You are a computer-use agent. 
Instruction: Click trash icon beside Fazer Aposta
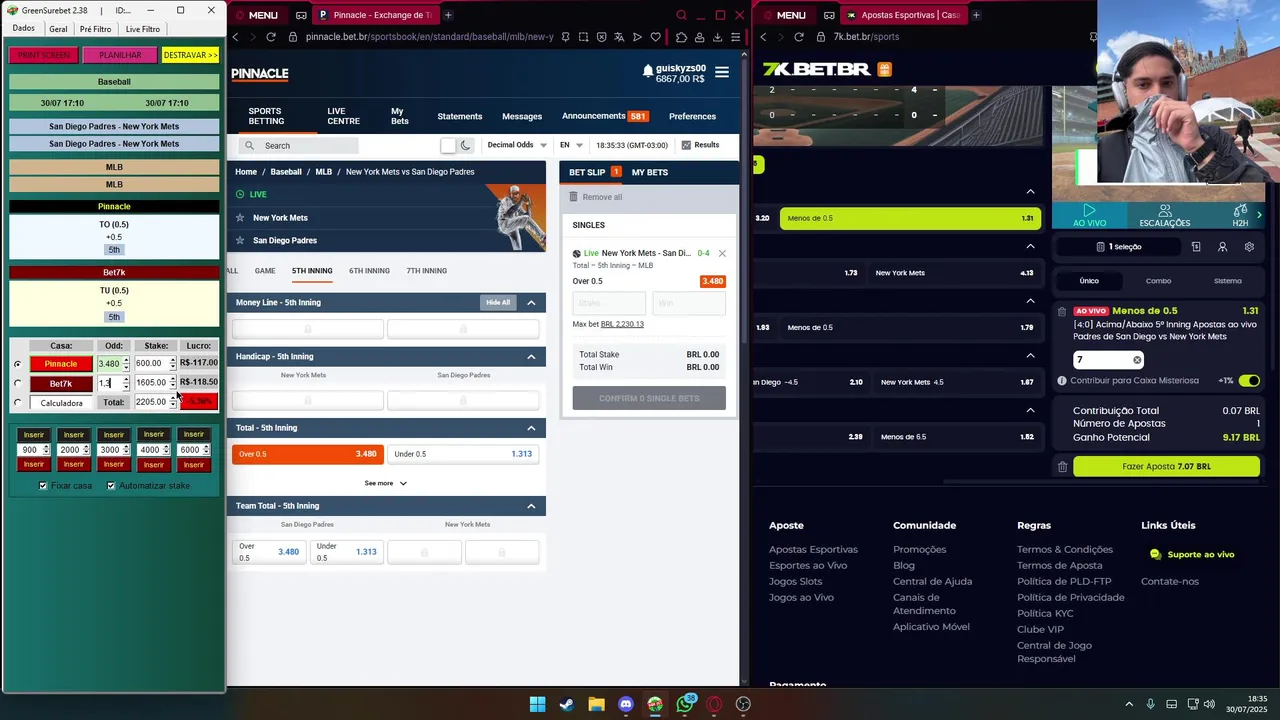pos(1062,466)
